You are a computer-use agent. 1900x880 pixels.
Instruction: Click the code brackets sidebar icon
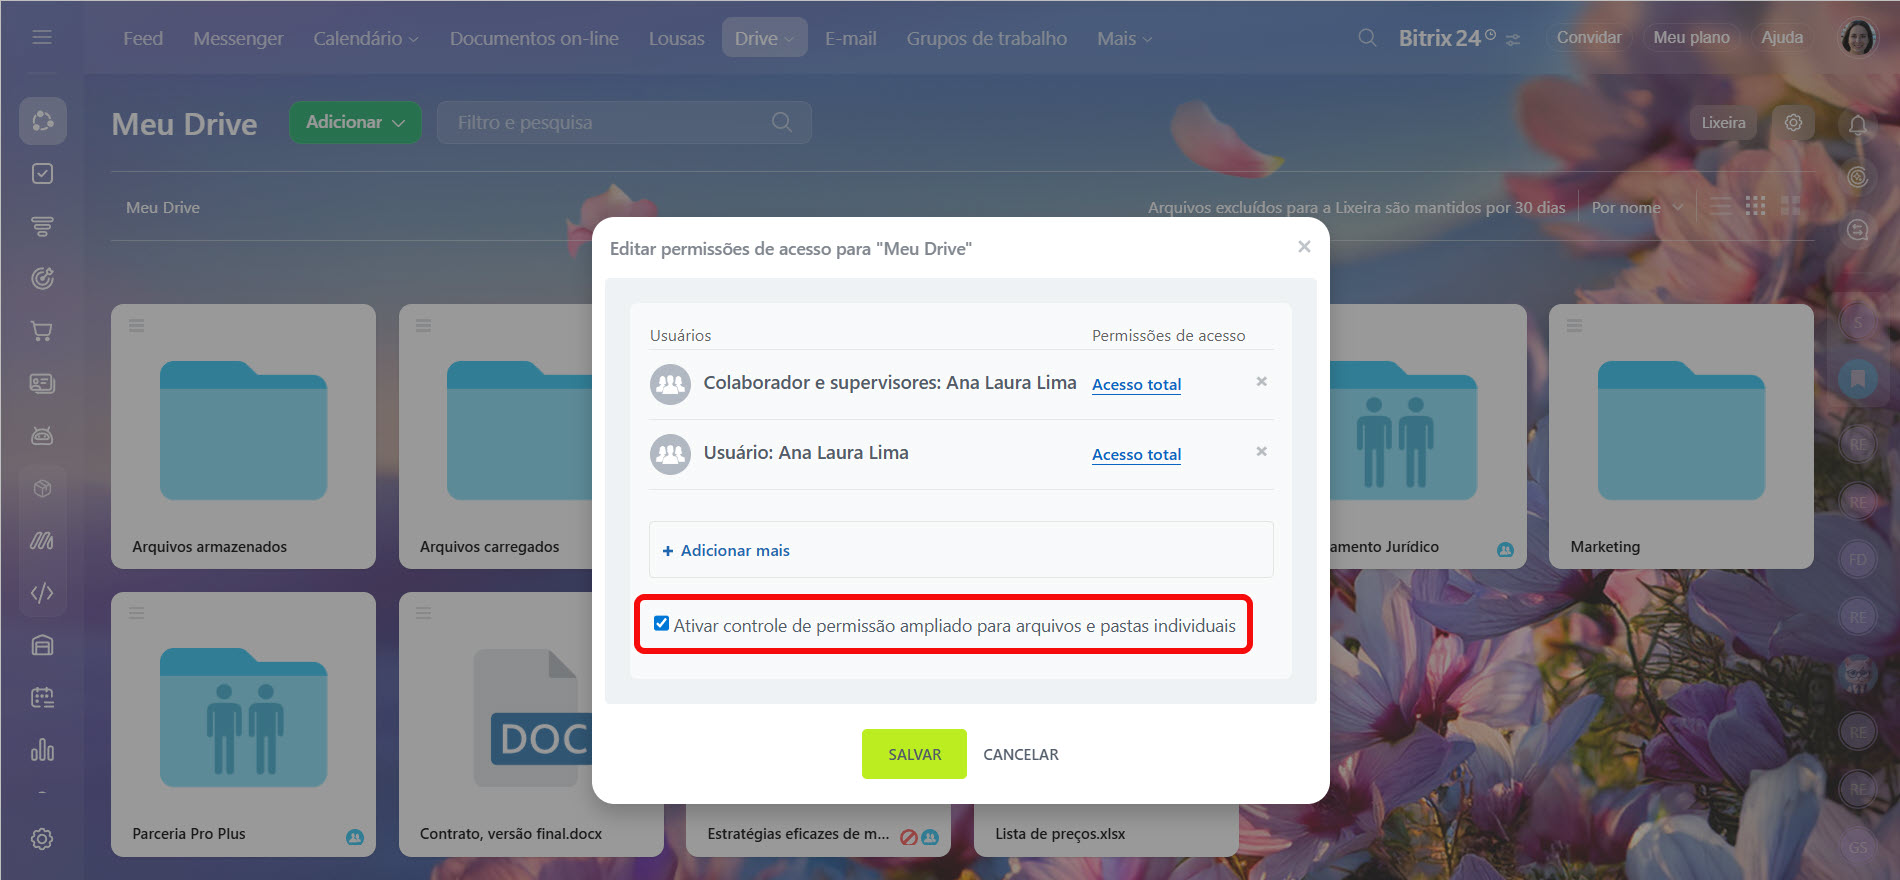coord(42,593)
